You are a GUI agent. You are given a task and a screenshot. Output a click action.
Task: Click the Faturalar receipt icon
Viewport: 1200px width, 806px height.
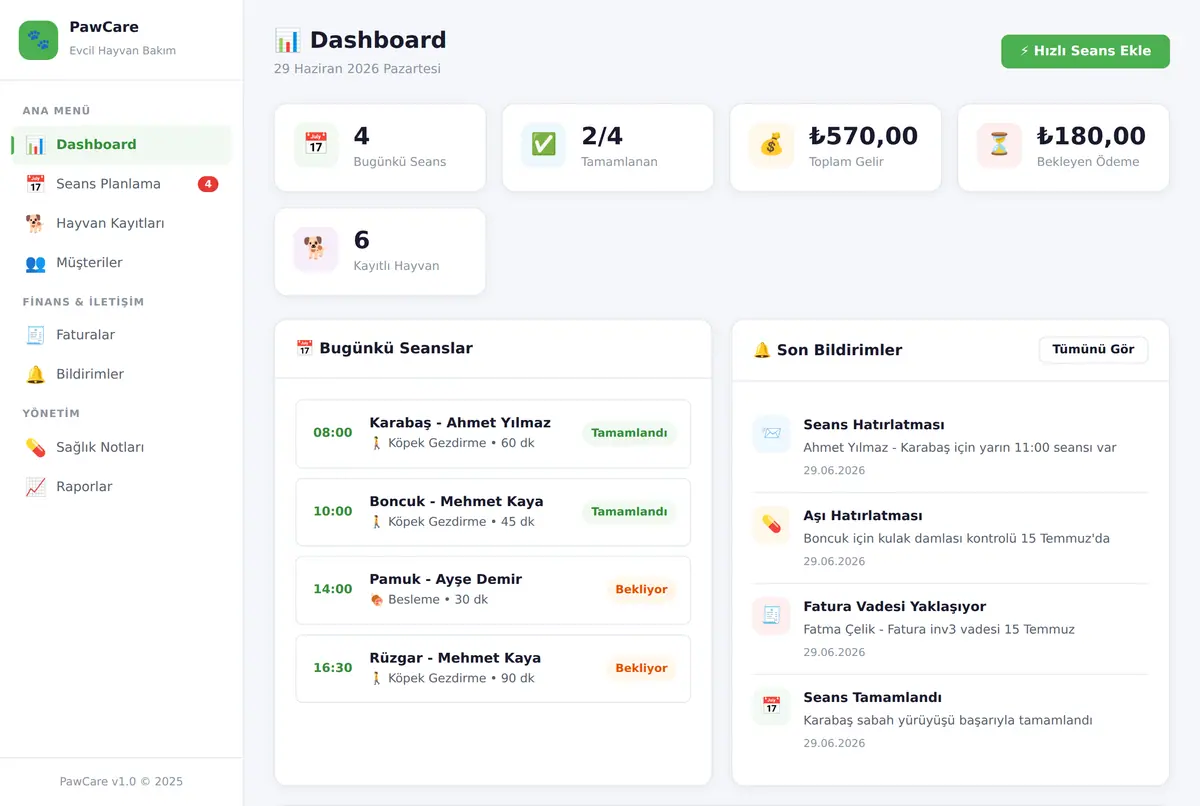click(36, 335)
